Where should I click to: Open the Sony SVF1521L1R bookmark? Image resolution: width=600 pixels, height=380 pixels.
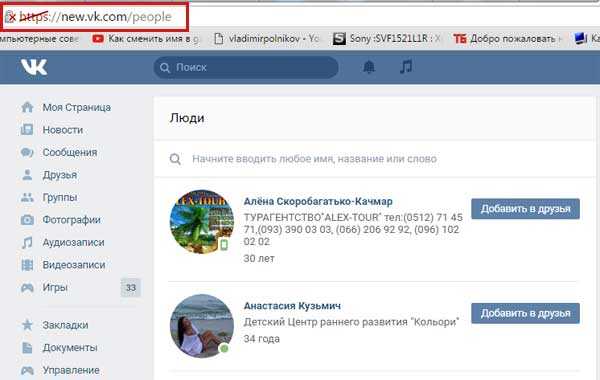click(387, 39)
